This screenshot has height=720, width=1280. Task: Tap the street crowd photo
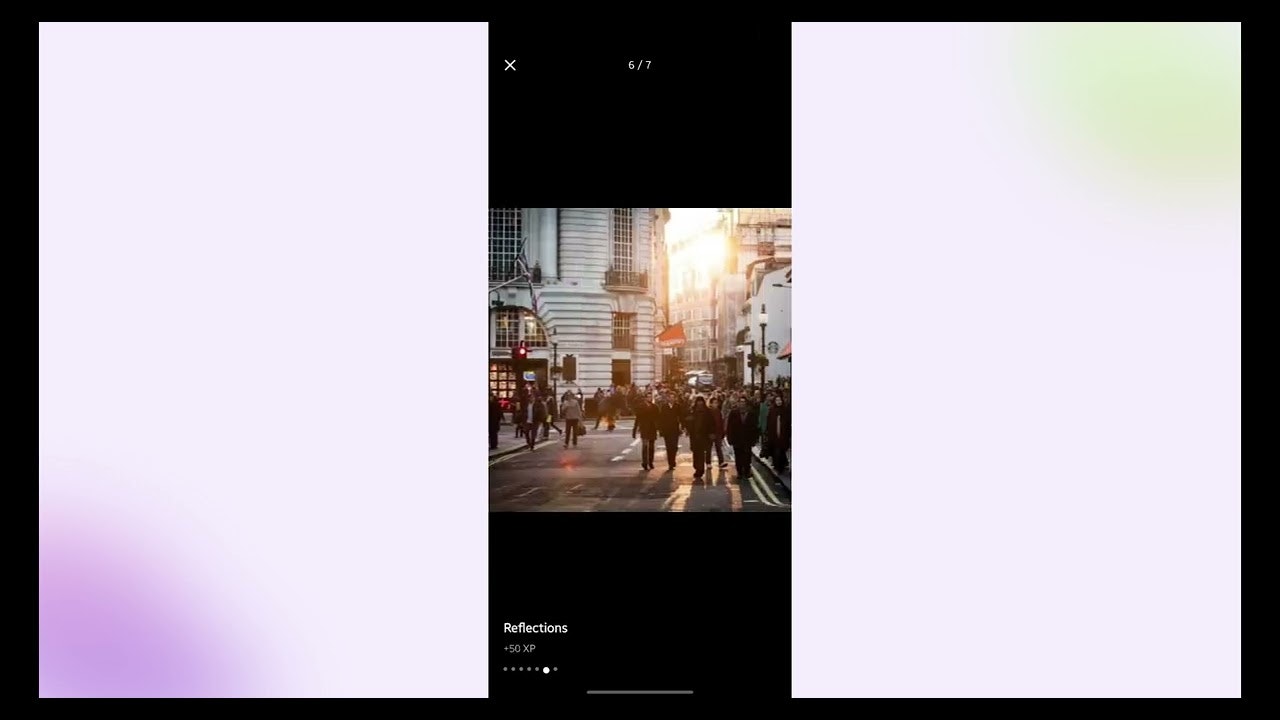click(640, 360)
